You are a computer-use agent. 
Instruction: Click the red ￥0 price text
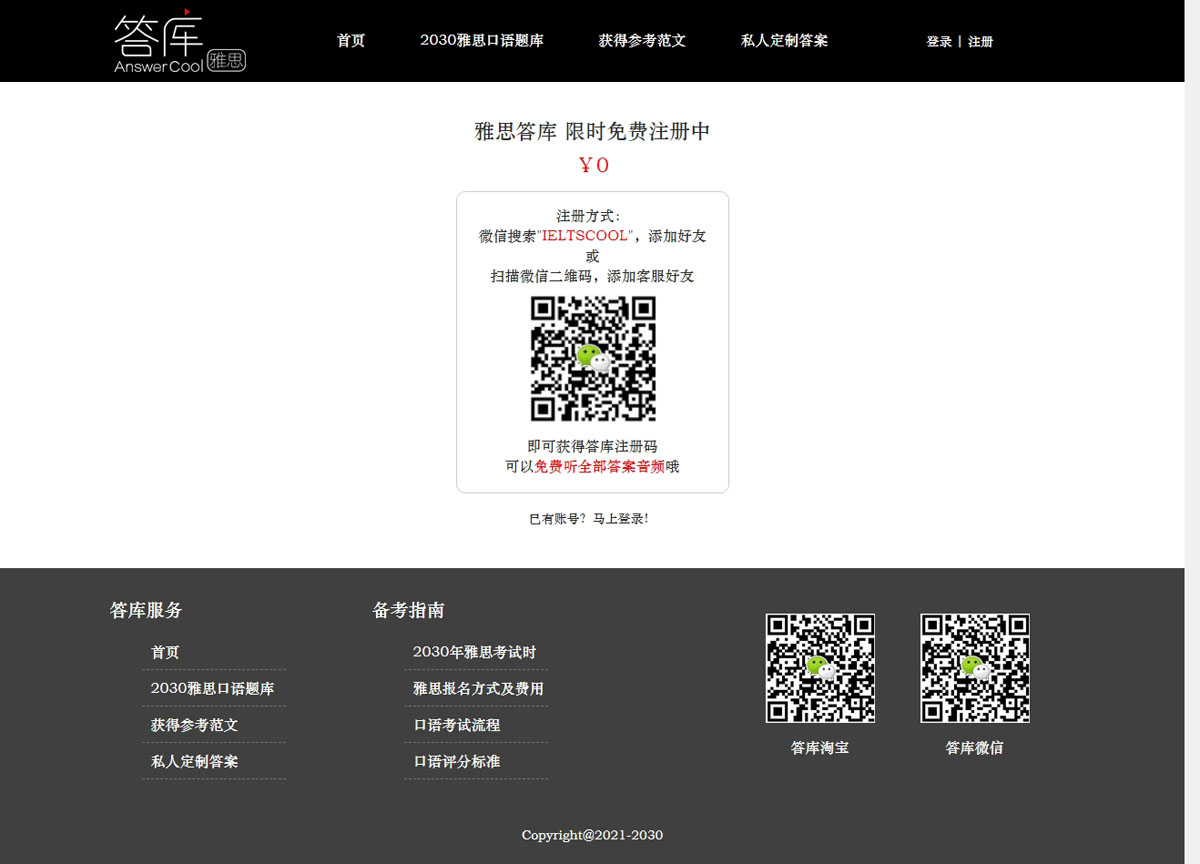[x=593, y=166]
